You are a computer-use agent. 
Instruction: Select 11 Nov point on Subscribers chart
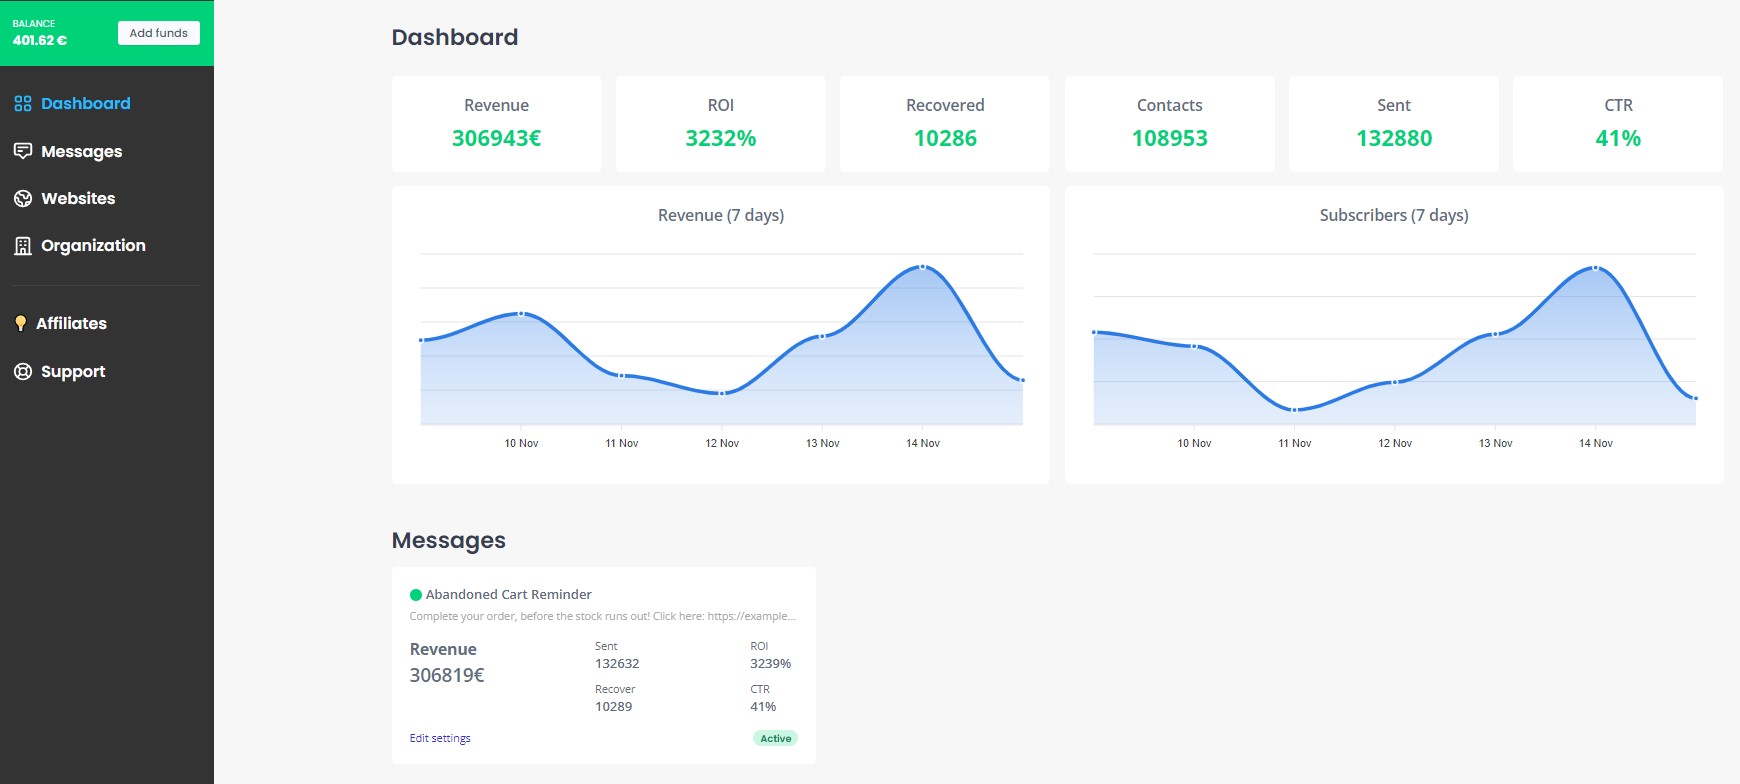tap(1294, 410)
